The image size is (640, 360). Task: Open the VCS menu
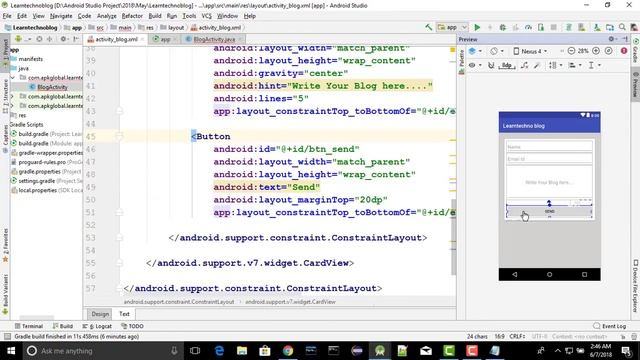pyautogui.click(x=207, y=16)
